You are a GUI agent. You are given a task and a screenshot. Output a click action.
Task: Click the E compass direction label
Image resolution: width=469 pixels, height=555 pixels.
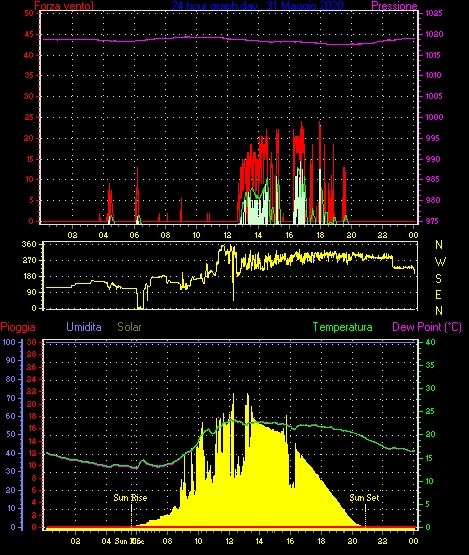(x=438, y=294)
